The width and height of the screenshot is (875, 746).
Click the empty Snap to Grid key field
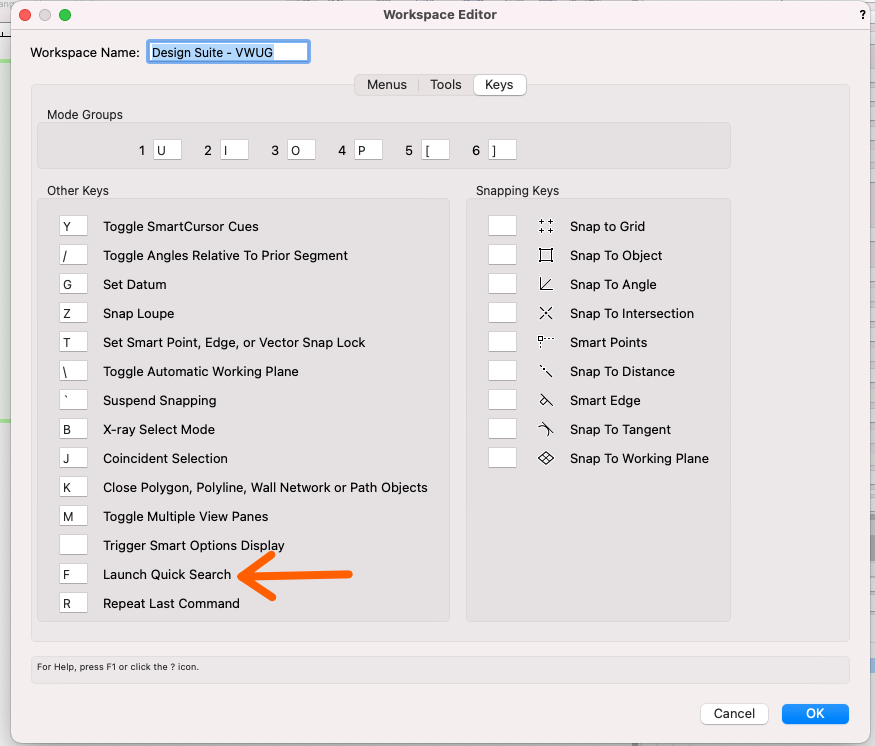(x=502, y=226)
